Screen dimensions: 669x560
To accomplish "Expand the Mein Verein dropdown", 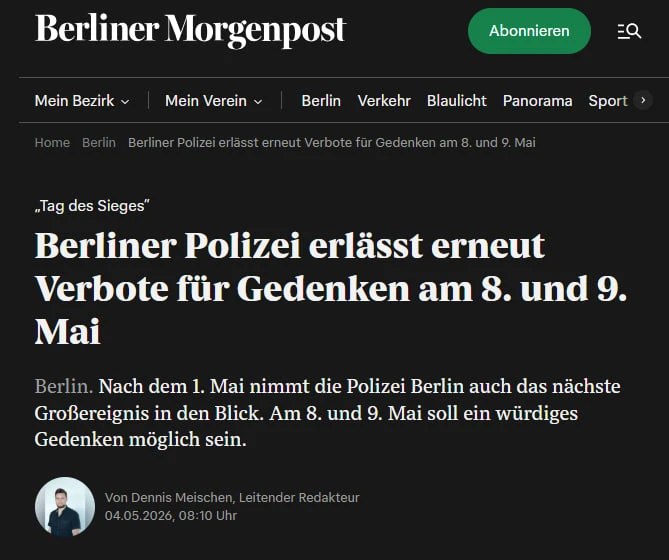I will point(213,101).
